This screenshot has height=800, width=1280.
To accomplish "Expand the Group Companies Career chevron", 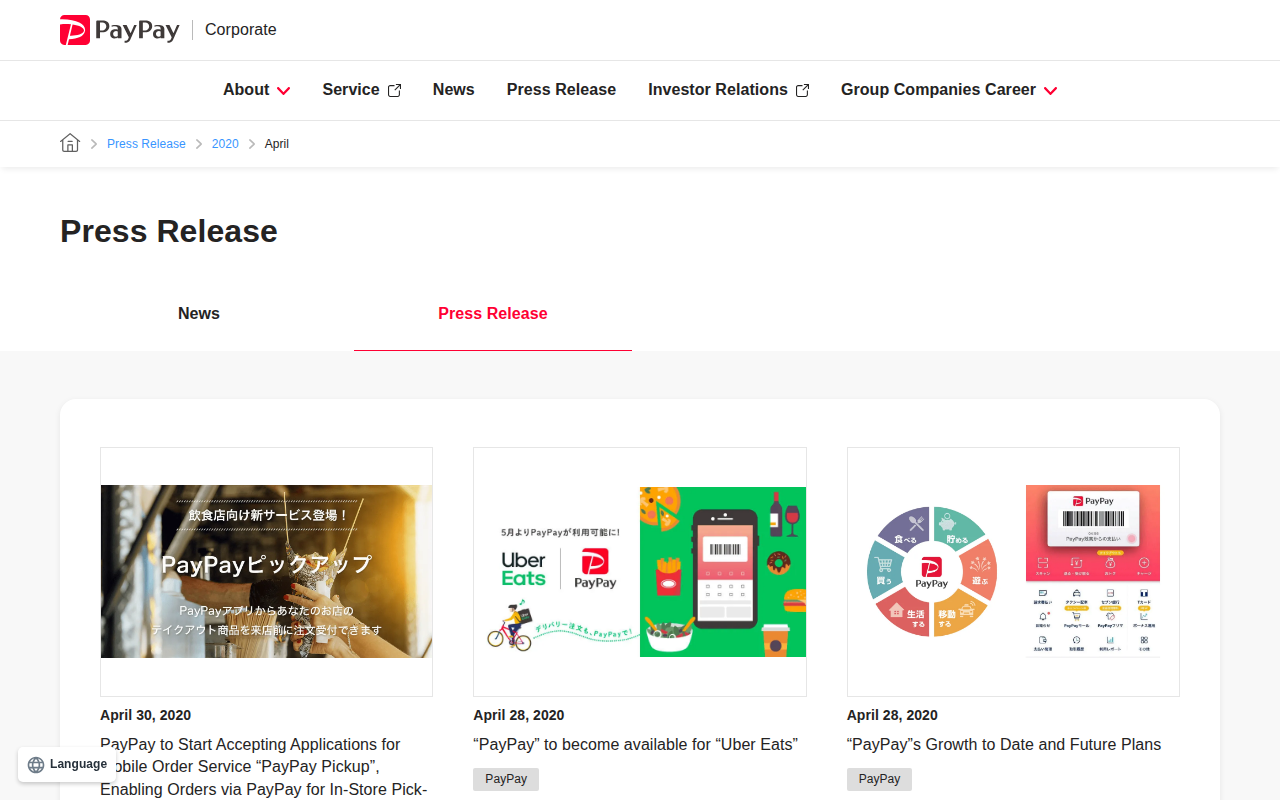I will point(1050,90).
